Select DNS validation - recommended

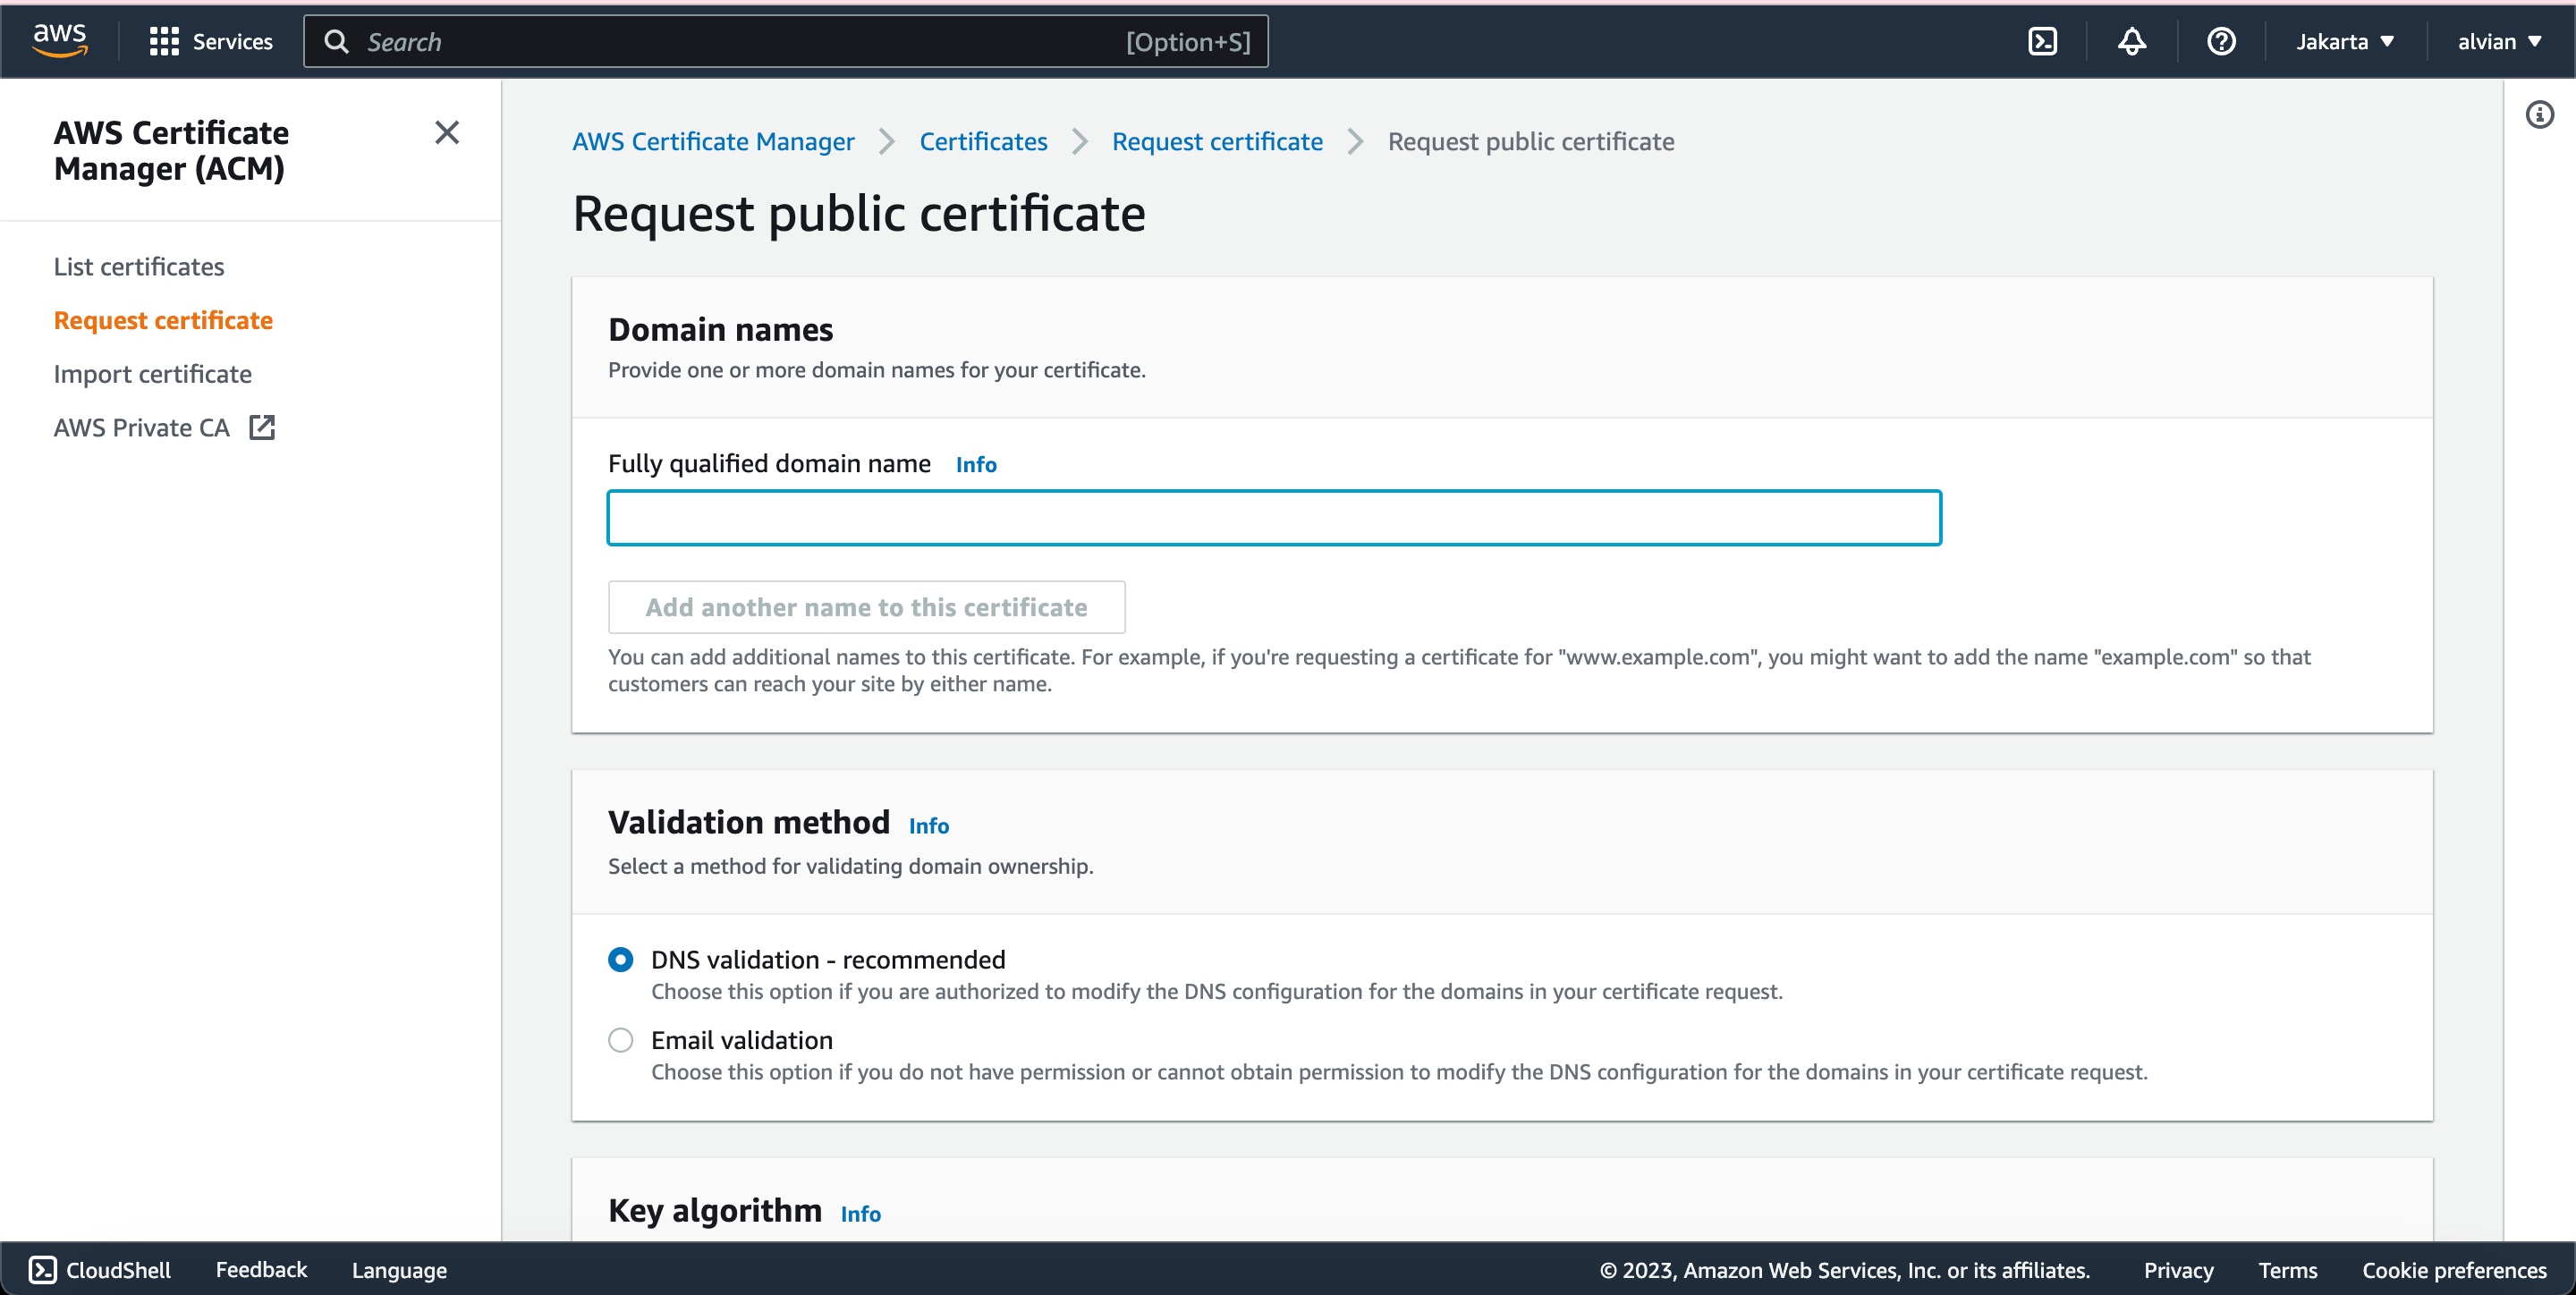(x=620, y=959)
